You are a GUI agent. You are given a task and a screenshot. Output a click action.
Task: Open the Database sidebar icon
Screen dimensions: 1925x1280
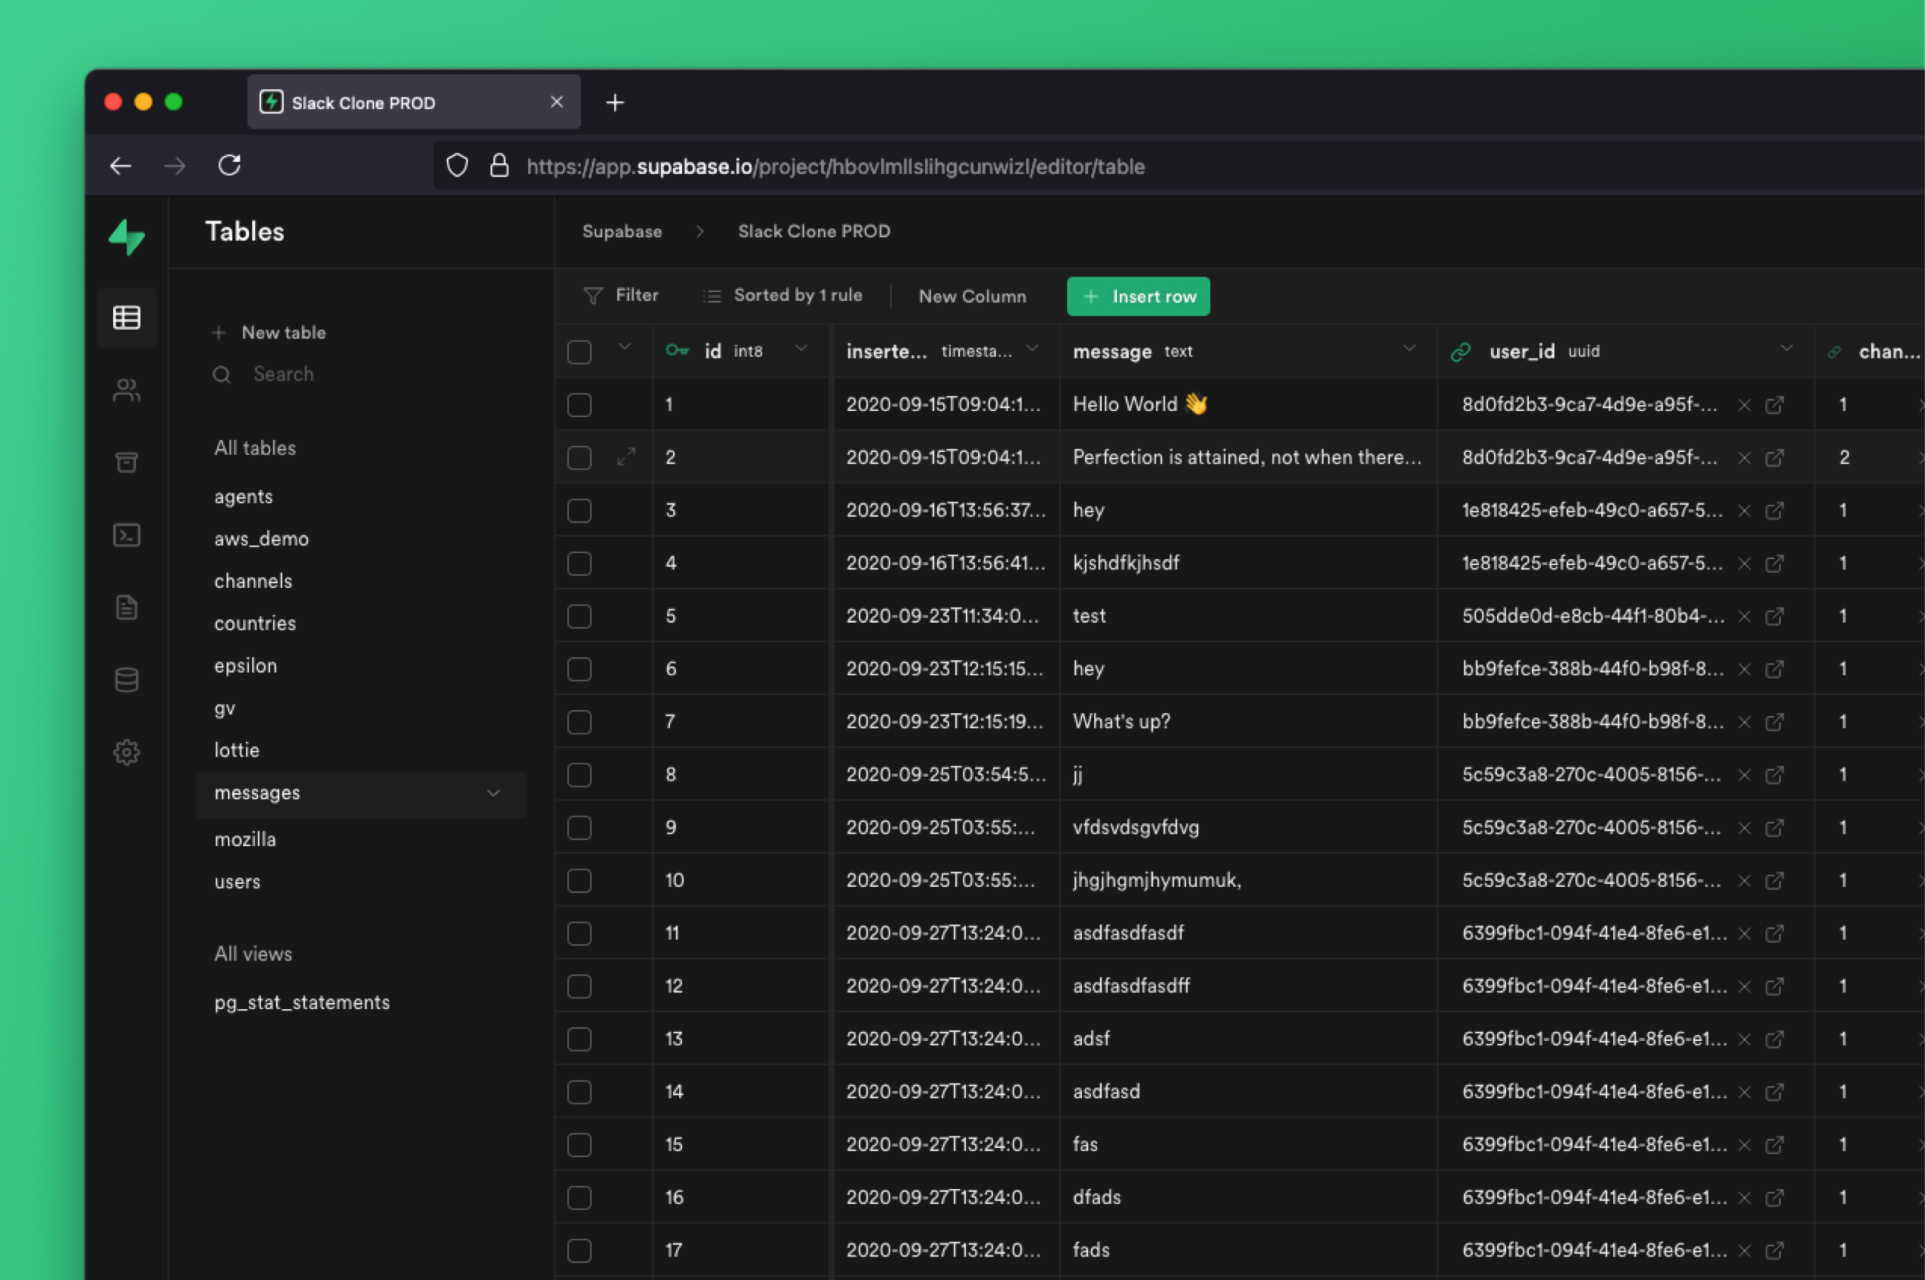pos(127,680)
